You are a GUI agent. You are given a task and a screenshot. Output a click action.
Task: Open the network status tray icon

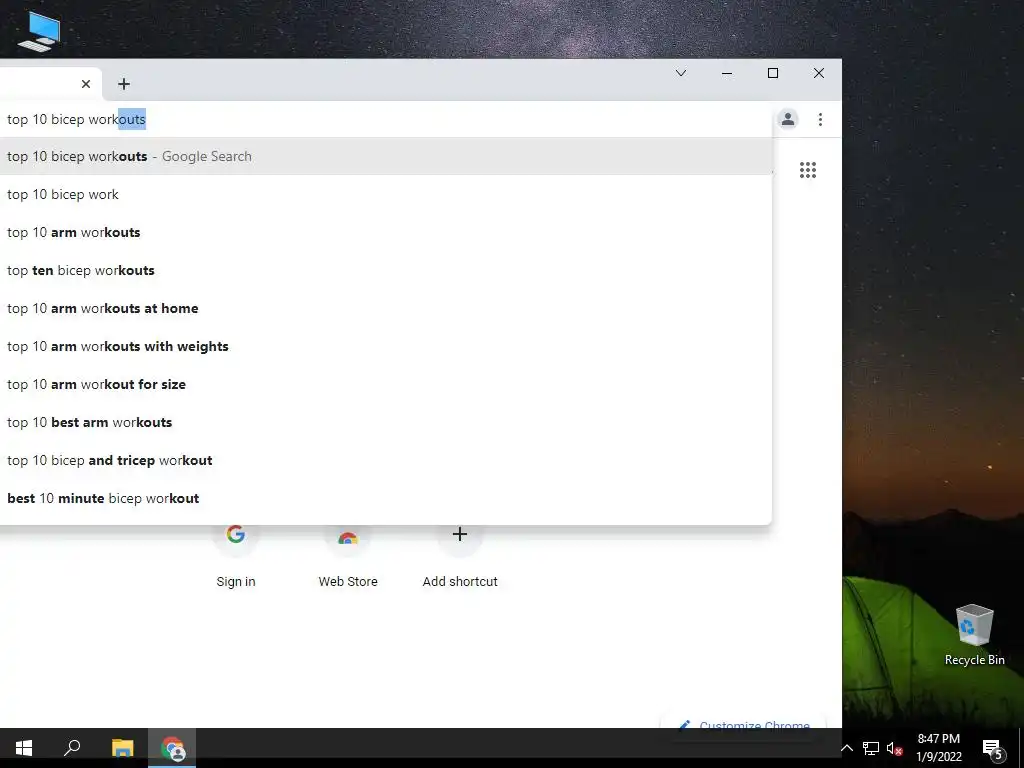coord(871,748)
